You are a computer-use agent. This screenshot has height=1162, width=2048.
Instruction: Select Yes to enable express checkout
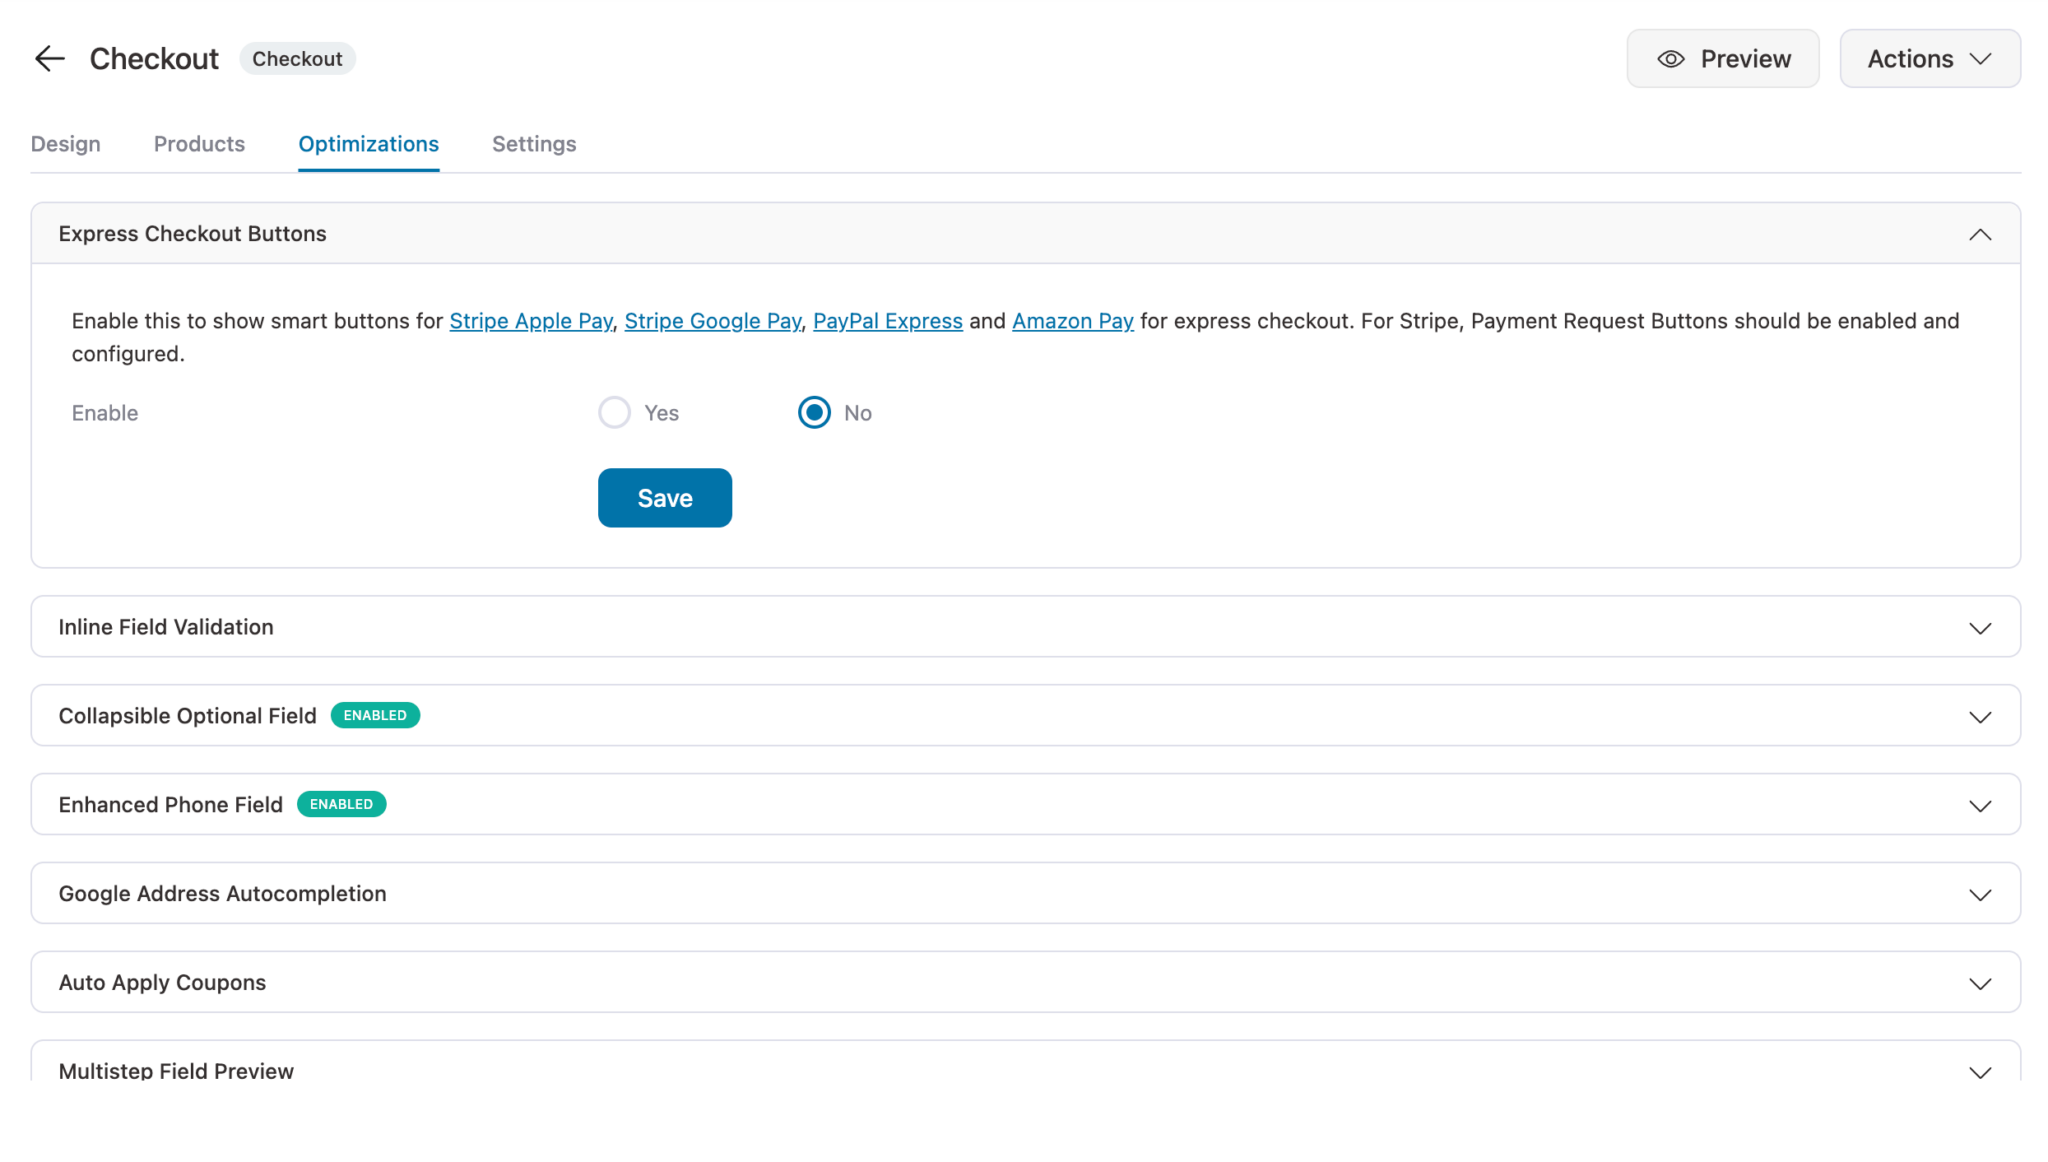[x=614, y=412]
